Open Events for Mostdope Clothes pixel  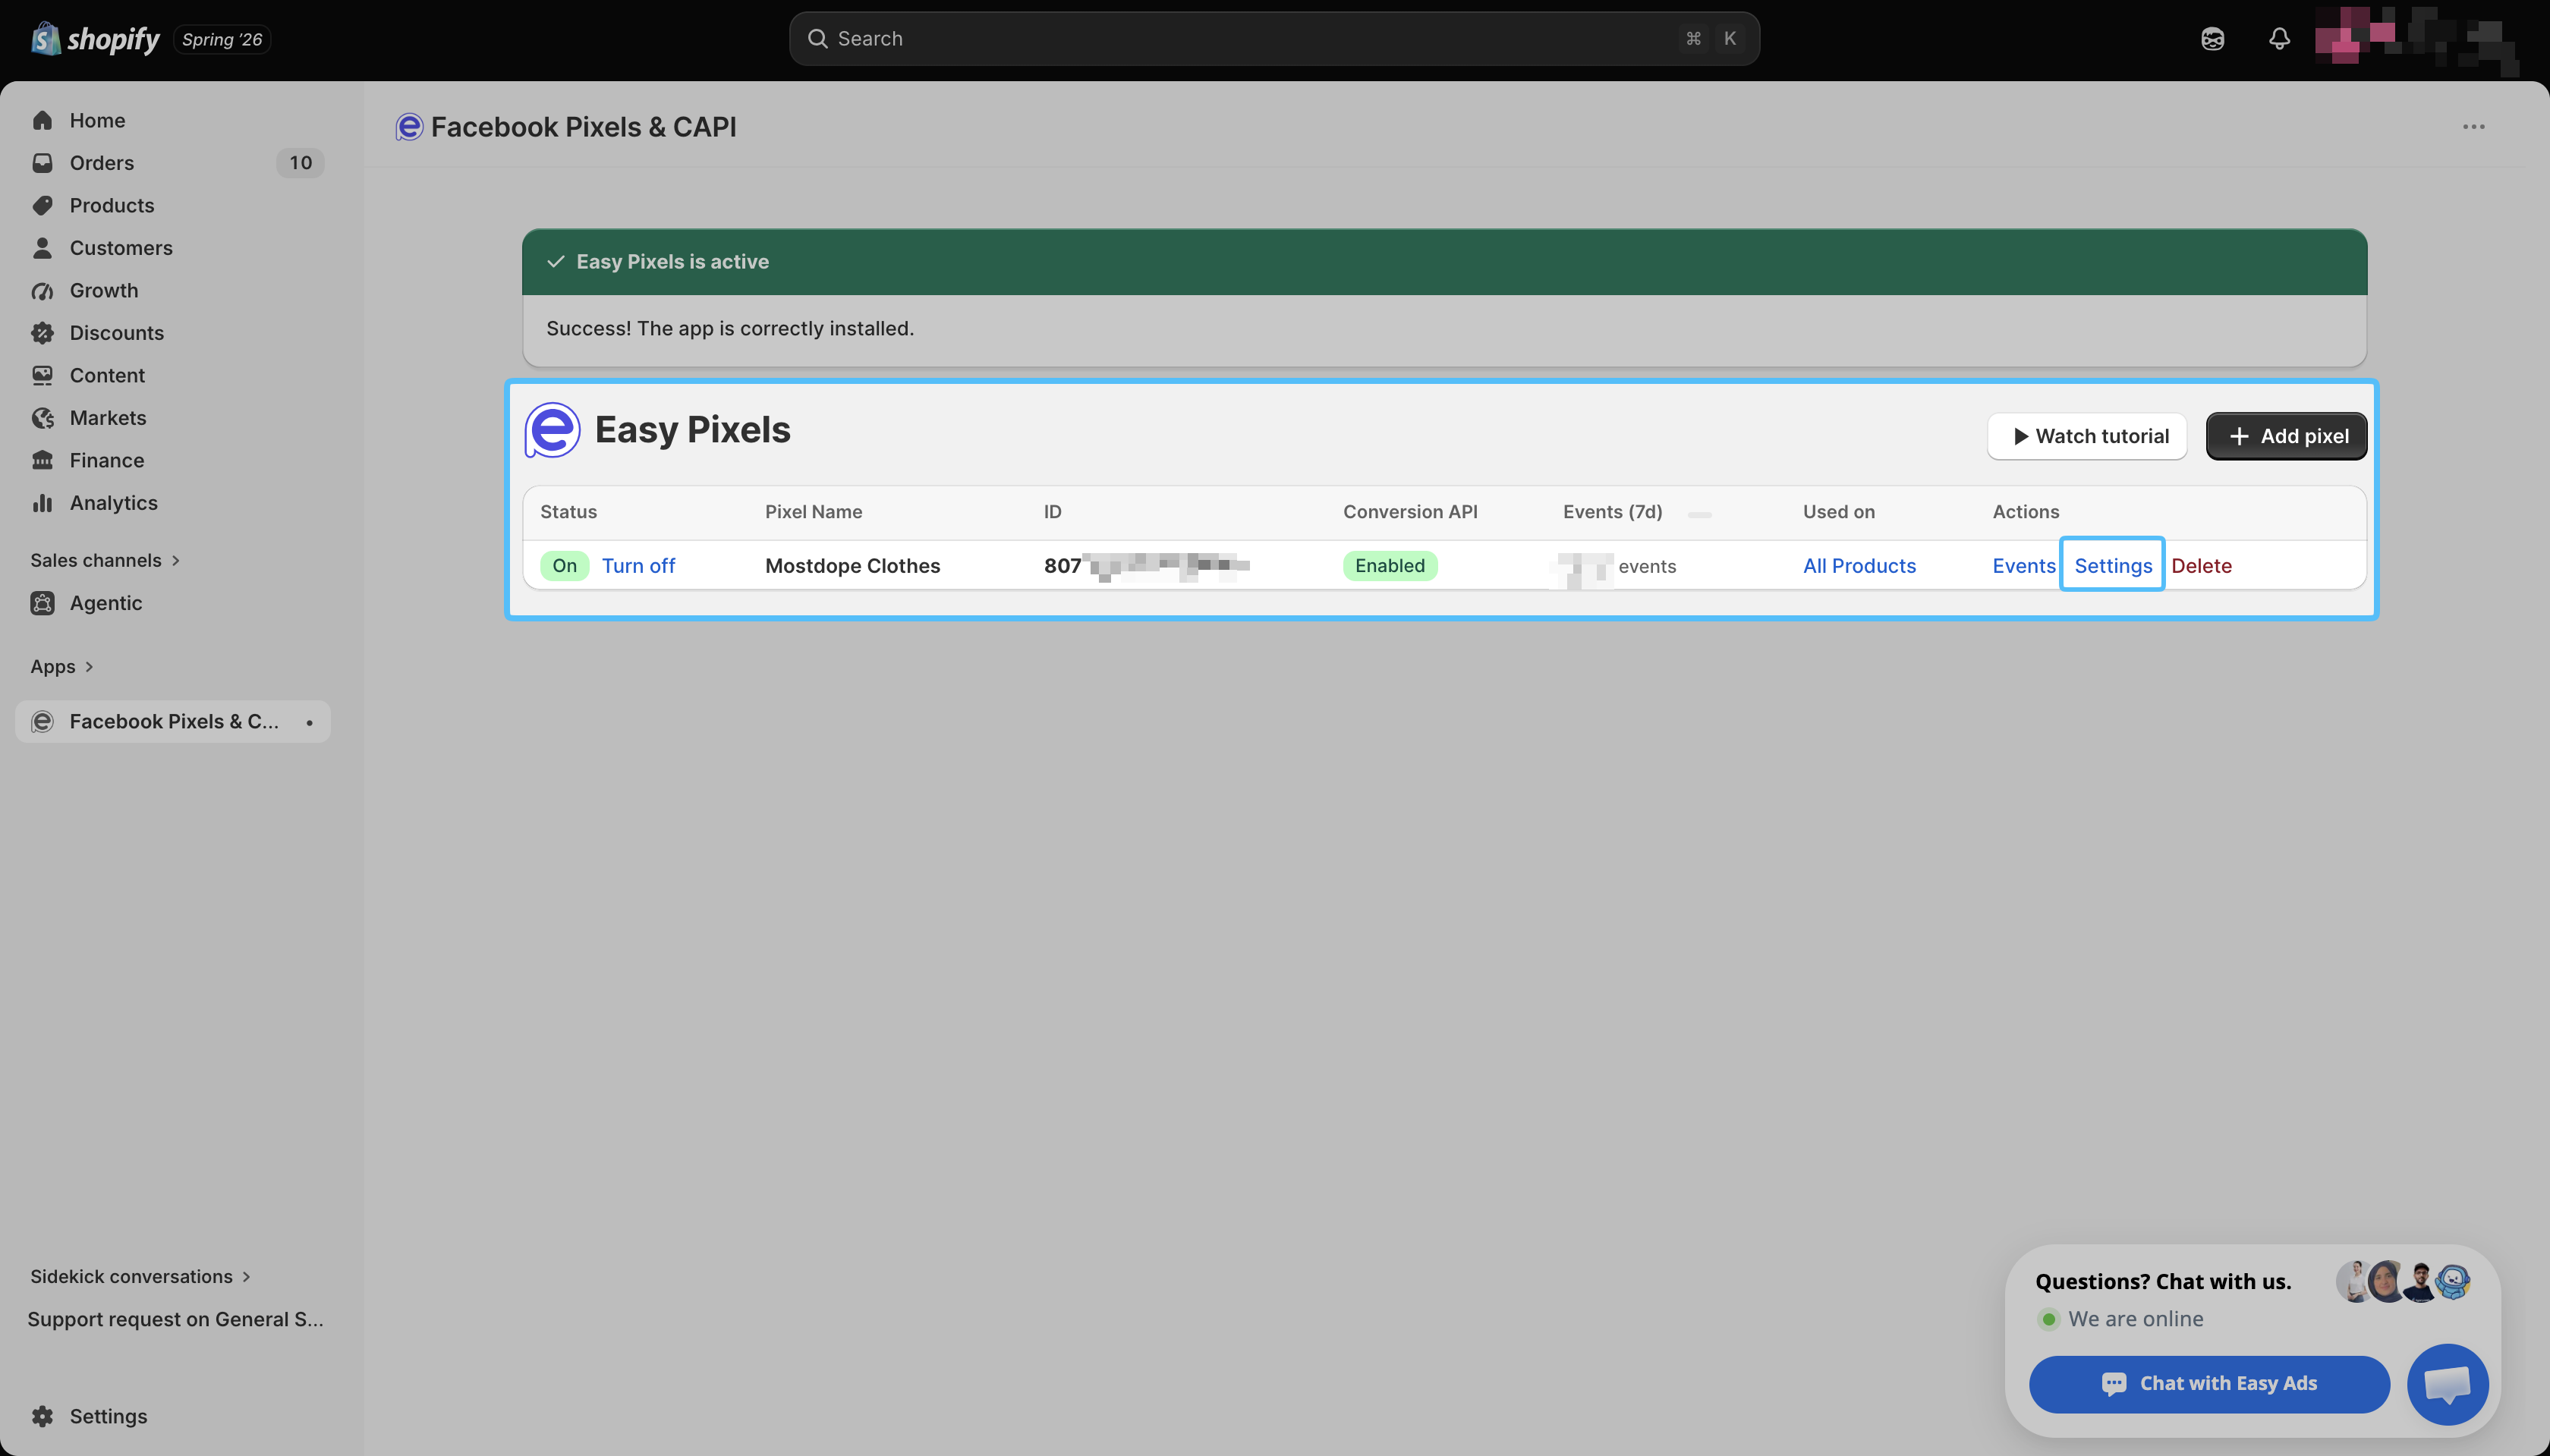(x=2024, y=566)
